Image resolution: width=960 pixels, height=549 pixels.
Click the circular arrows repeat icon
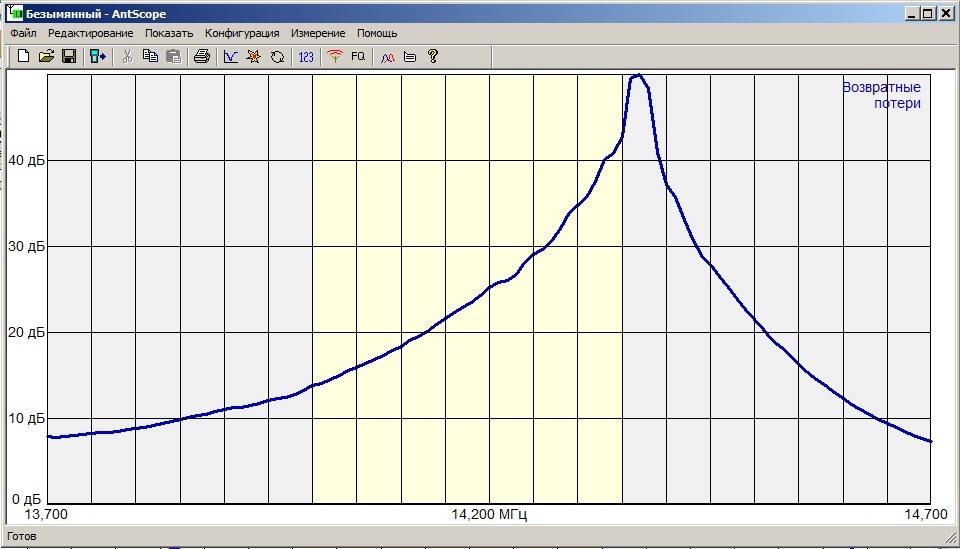277,56
